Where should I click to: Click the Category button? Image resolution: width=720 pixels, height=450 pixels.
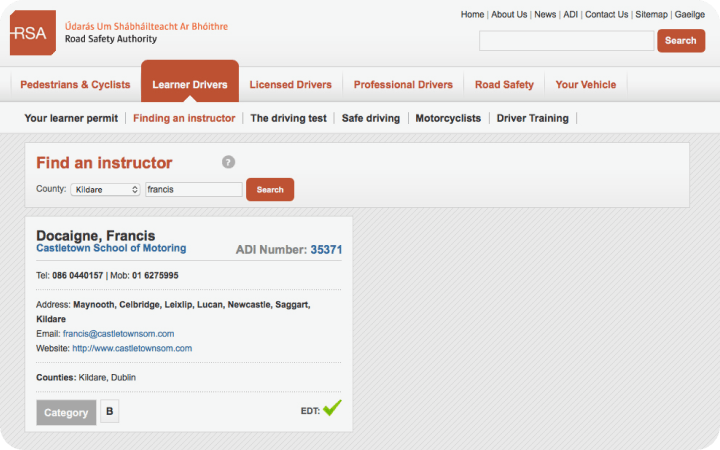click(x=66, y=412)
